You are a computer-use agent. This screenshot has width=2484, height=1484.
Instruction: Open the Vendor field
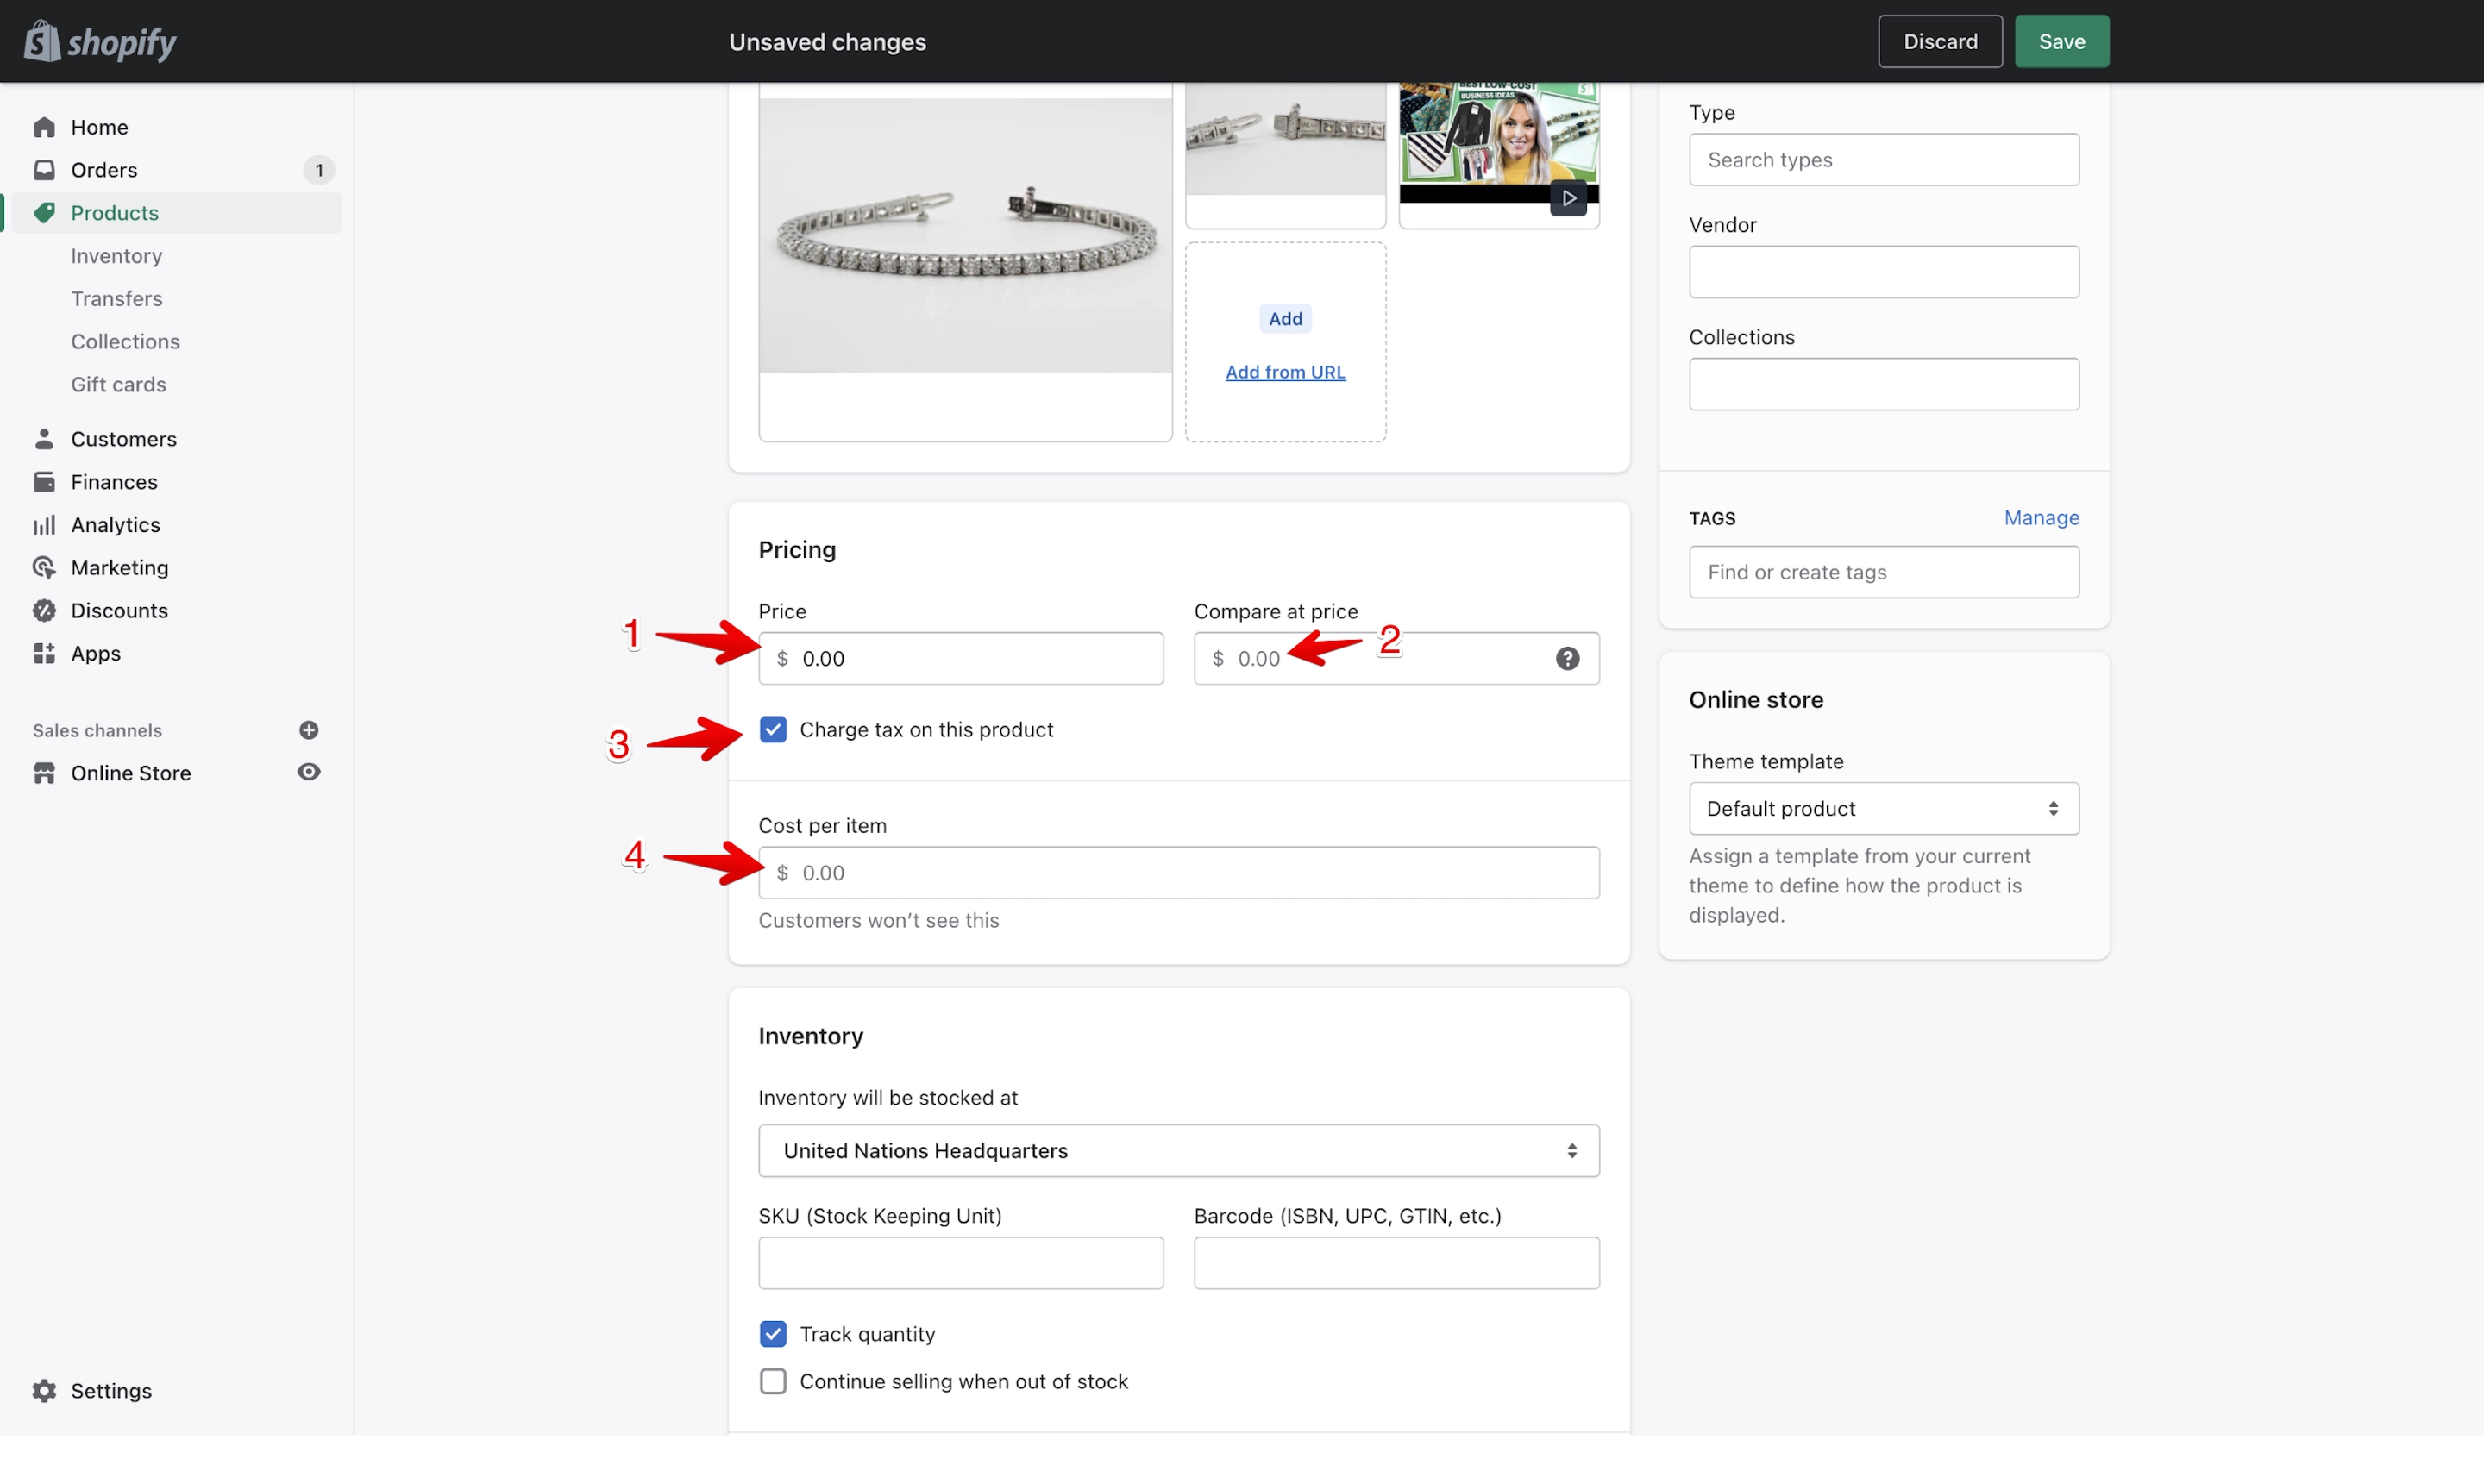1883,272
